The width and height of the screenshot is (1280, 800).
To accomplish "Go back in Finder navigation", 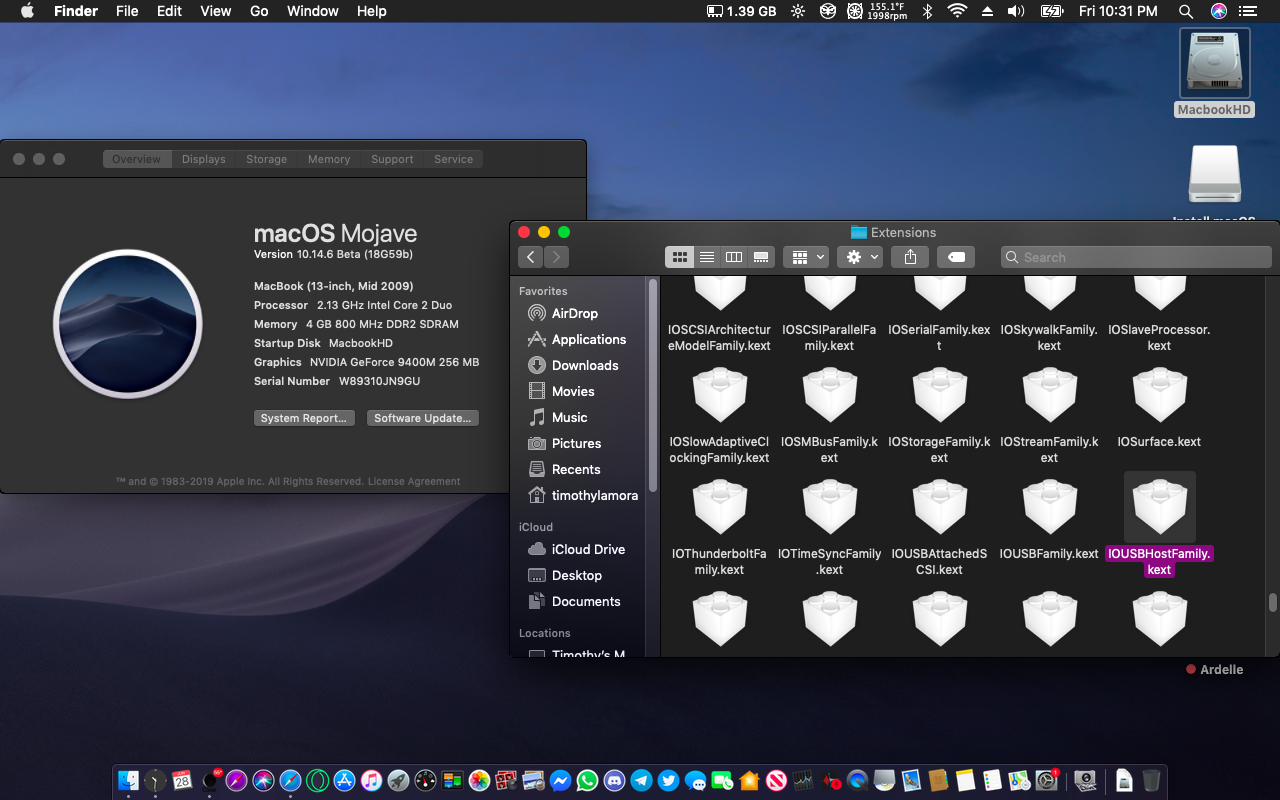I will [x=531, y=257].
